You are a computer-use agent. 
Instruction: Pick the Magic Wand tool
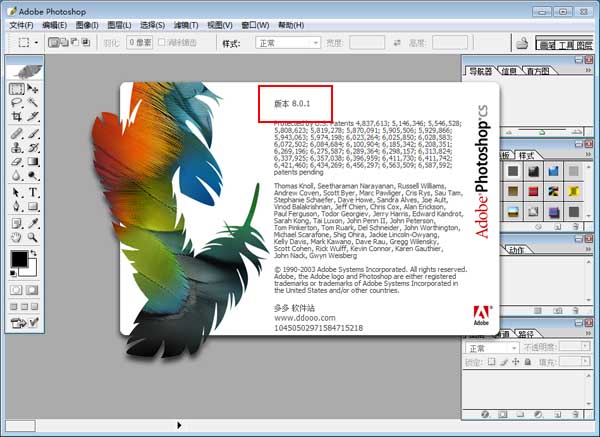click(33, 103)
